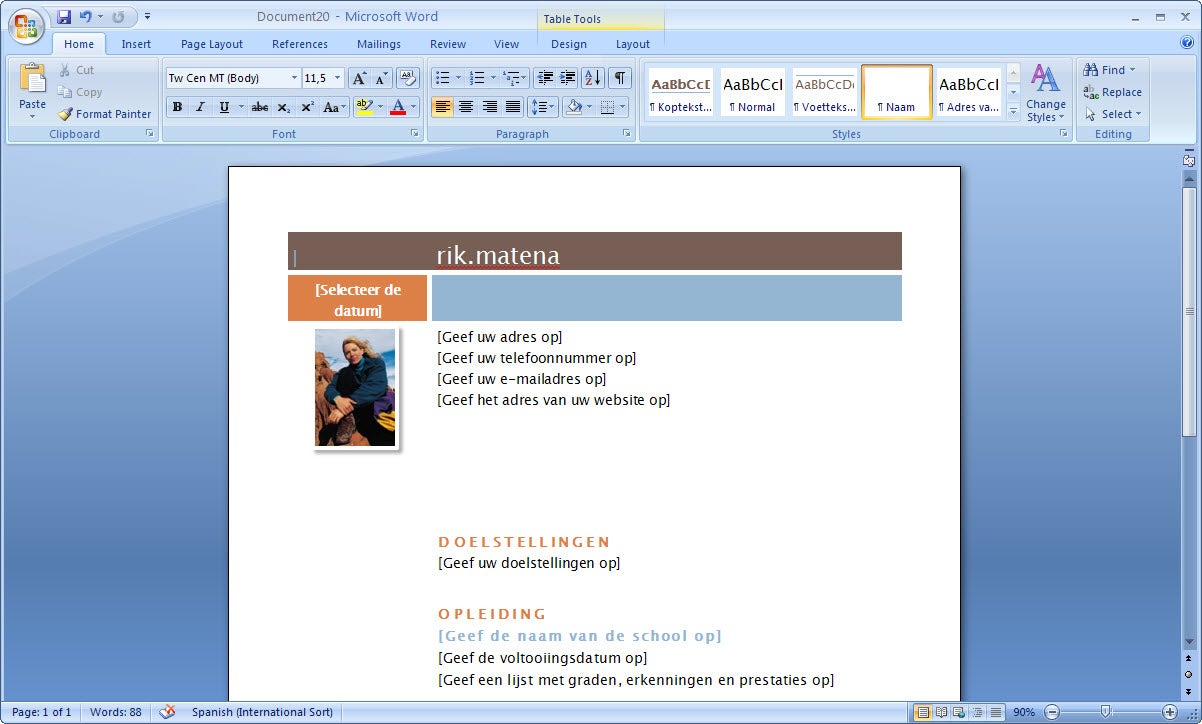Apply the Normal style
Screen dimensions: 1202x724
[753, 92]
